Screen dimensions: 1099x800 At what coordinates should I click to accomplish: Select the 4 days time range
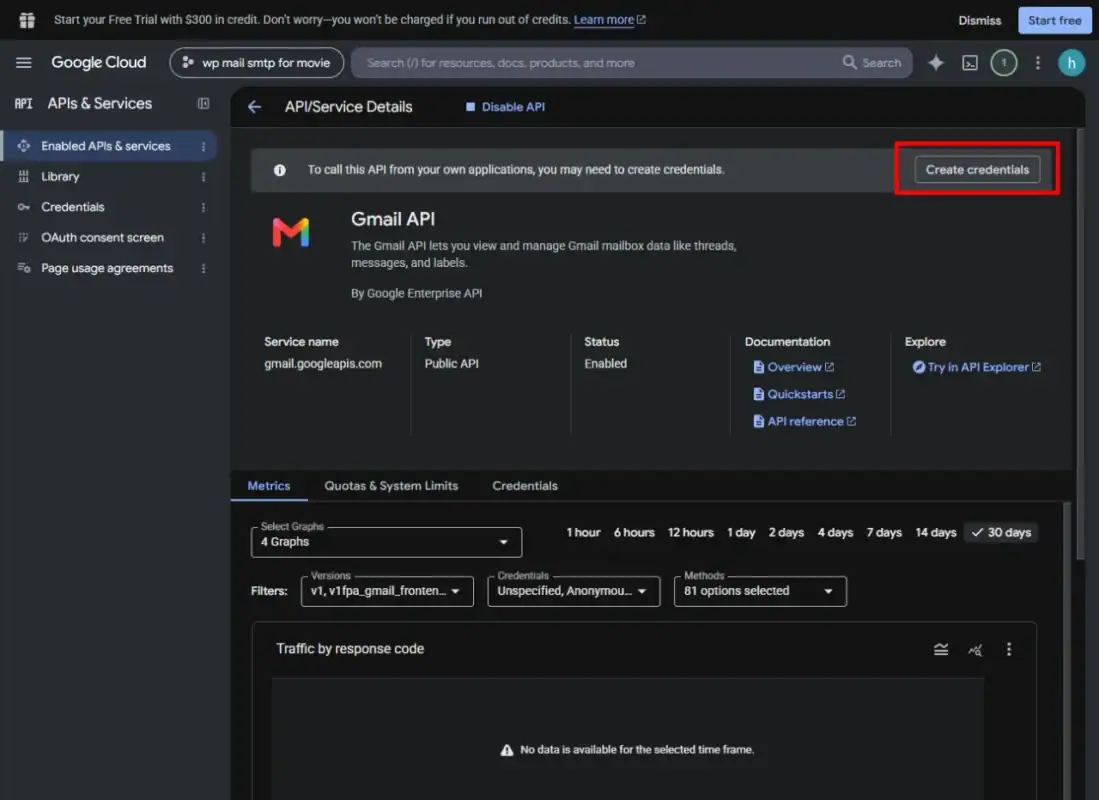(x=835, y=533)
